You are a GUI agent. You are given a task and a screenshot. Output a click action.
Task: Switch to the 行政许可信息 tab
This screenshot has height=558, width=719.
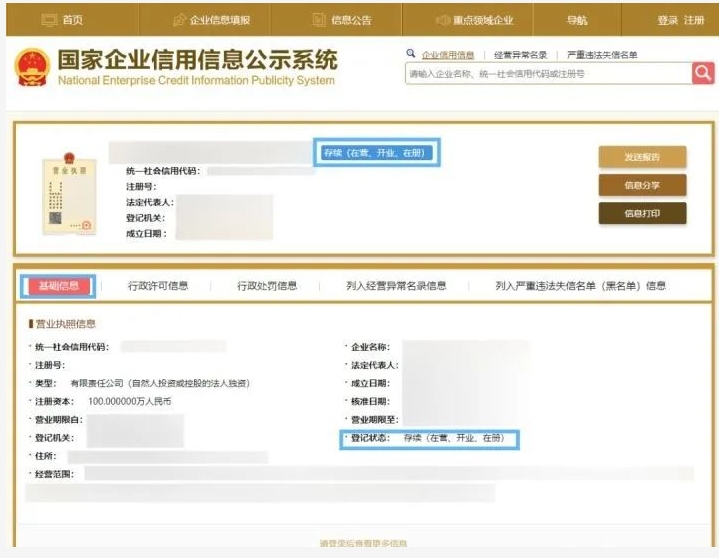point(158,286)
